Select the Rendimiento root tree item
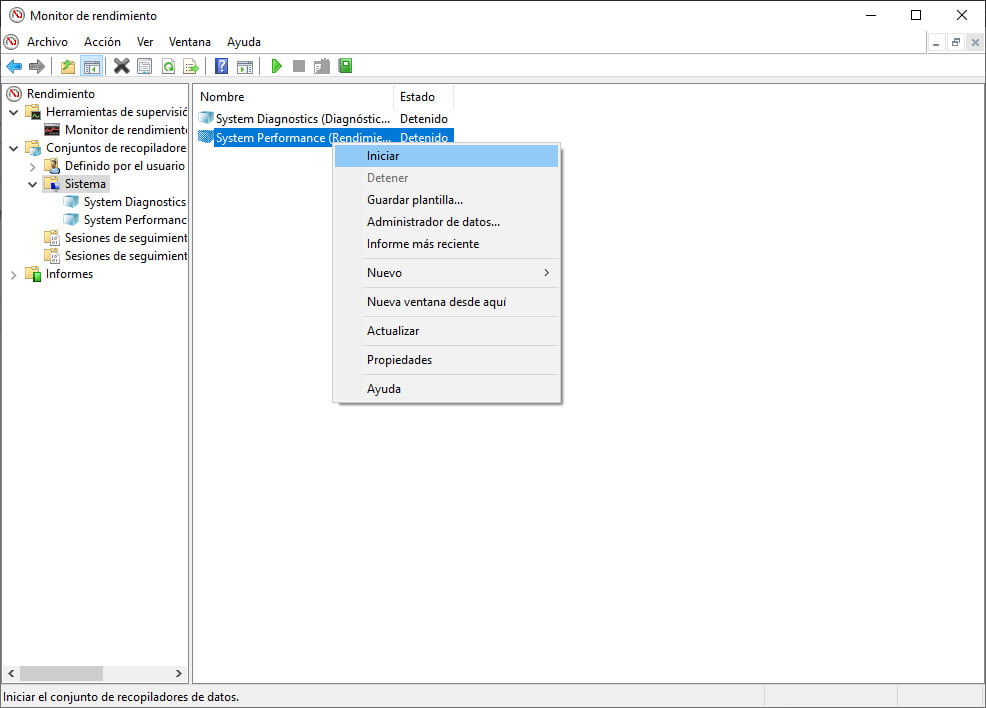The width and height of the screenshot is (986, 708). coord(60,94)
